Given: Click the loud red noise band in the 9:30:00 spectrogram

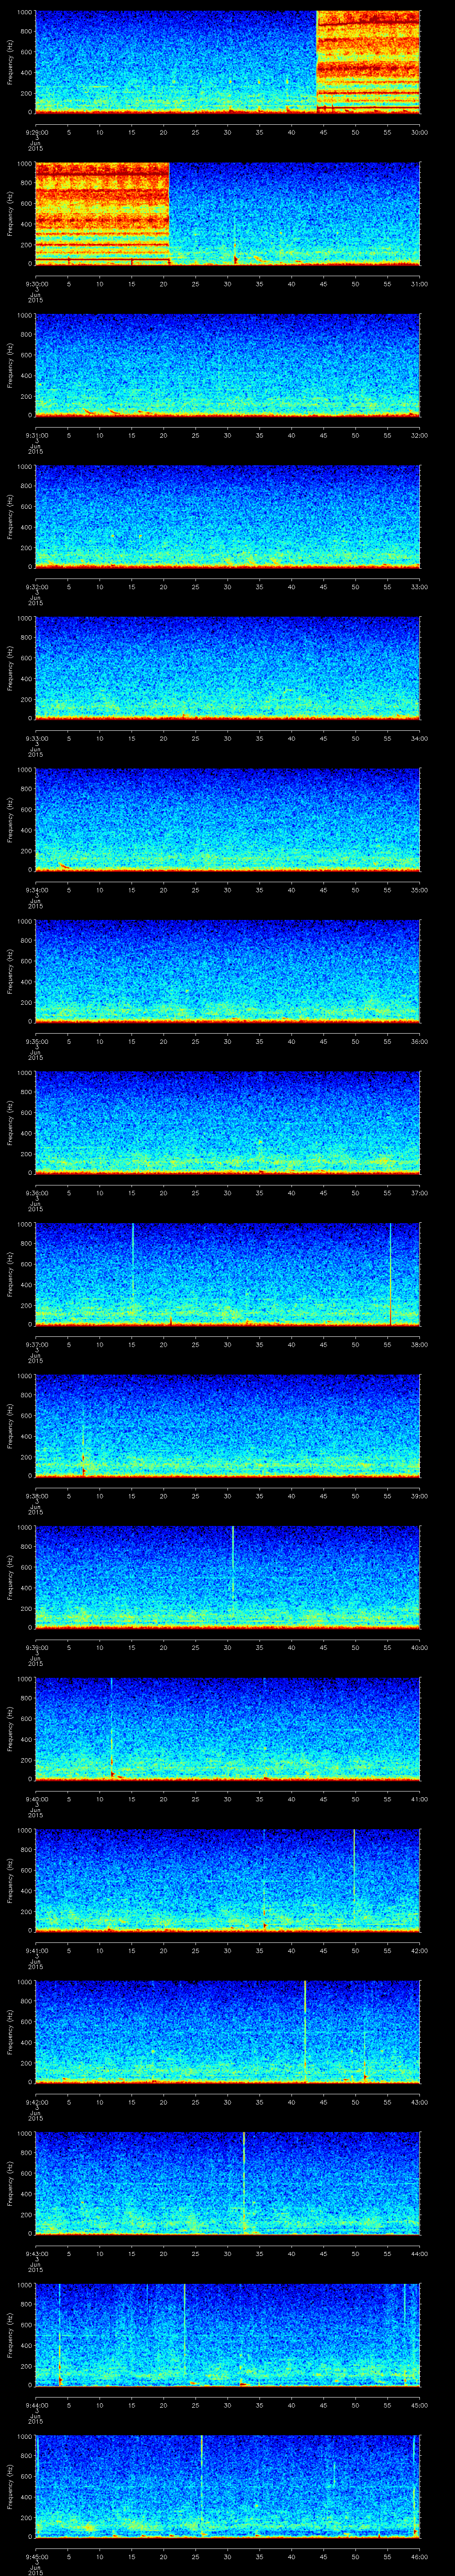Looking at the screenshot, I should 102,213.
